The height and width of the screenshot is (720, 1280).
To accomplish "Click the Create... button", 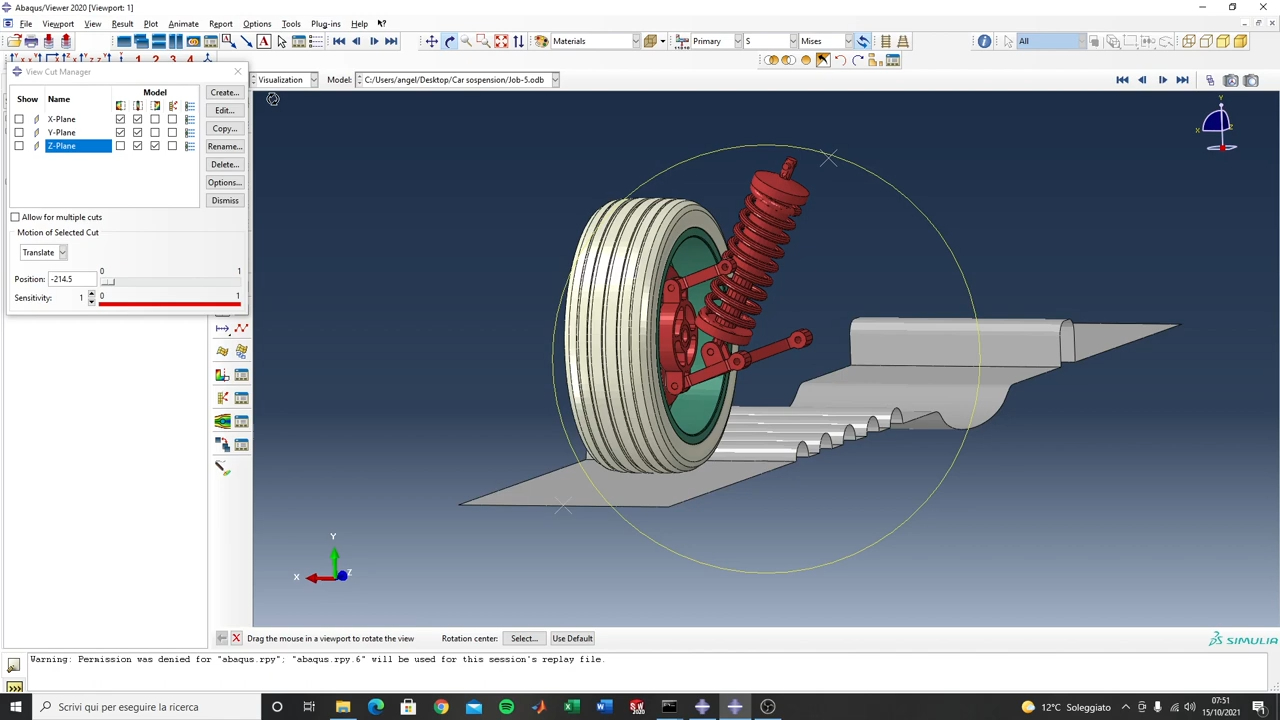I will (x=224, y=92).
